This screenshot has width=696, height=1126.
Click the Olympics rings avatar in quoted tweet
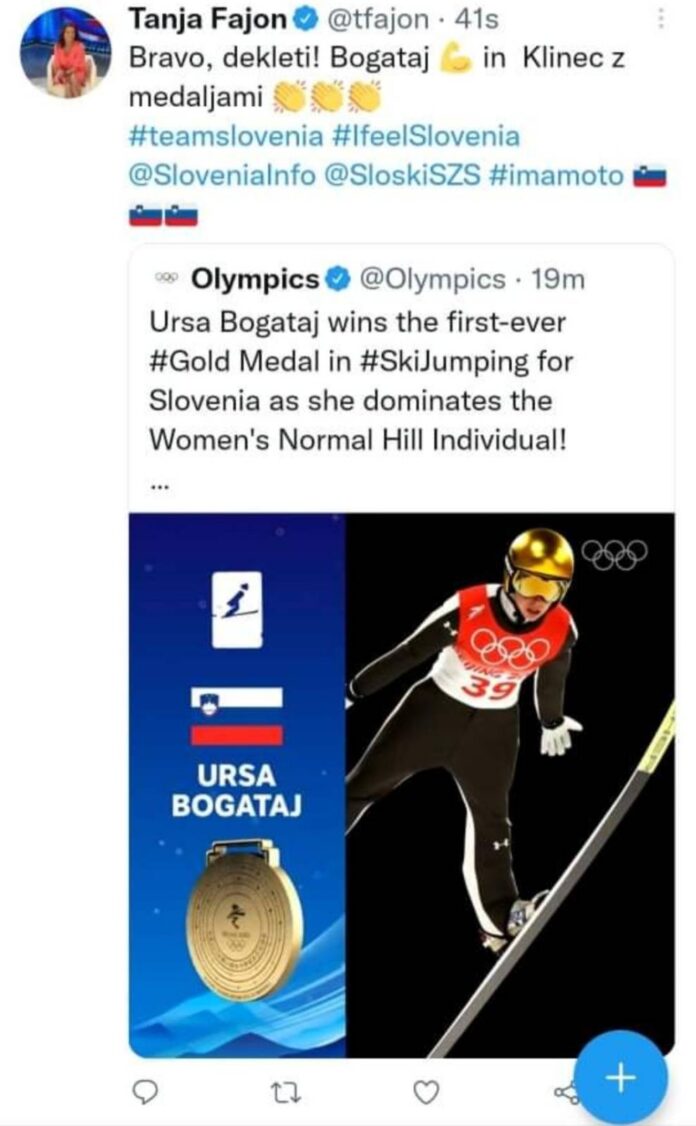pos(167,278)
